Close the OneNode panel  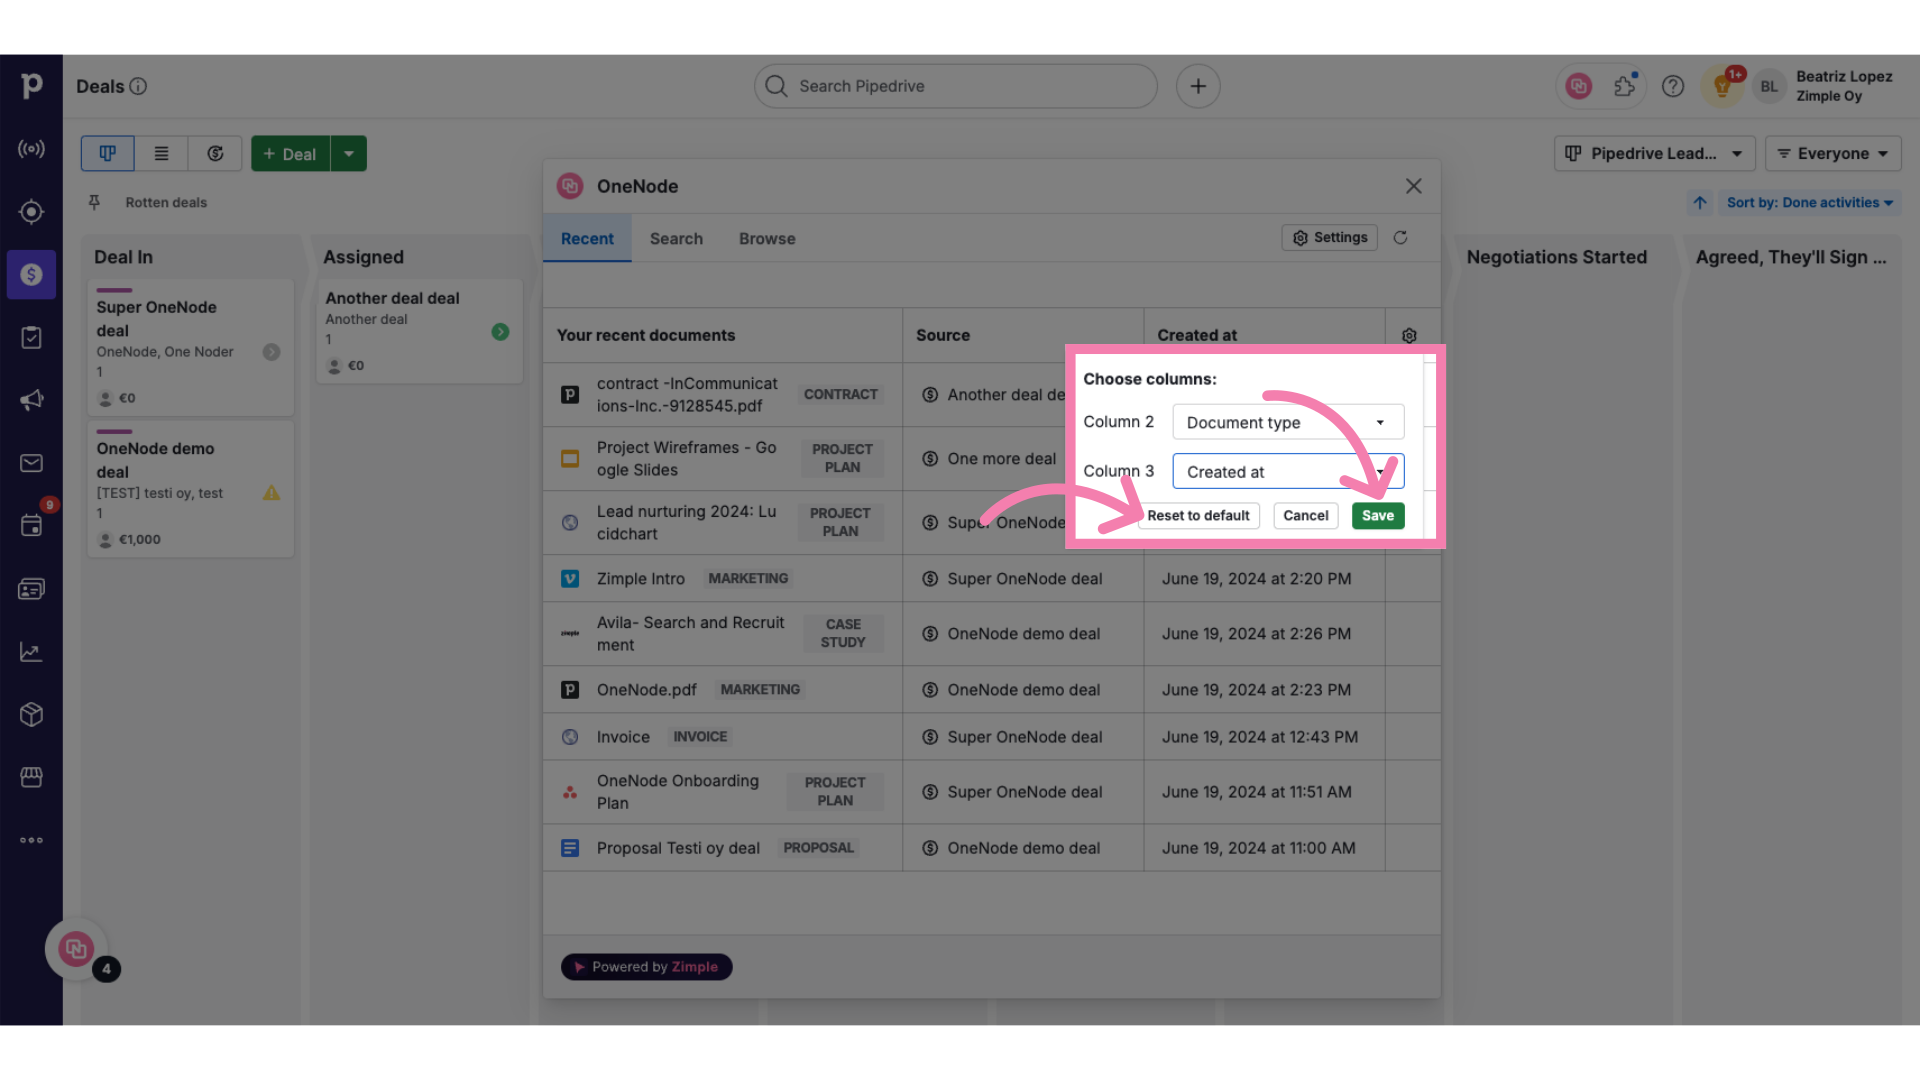tap(1413, 186)
